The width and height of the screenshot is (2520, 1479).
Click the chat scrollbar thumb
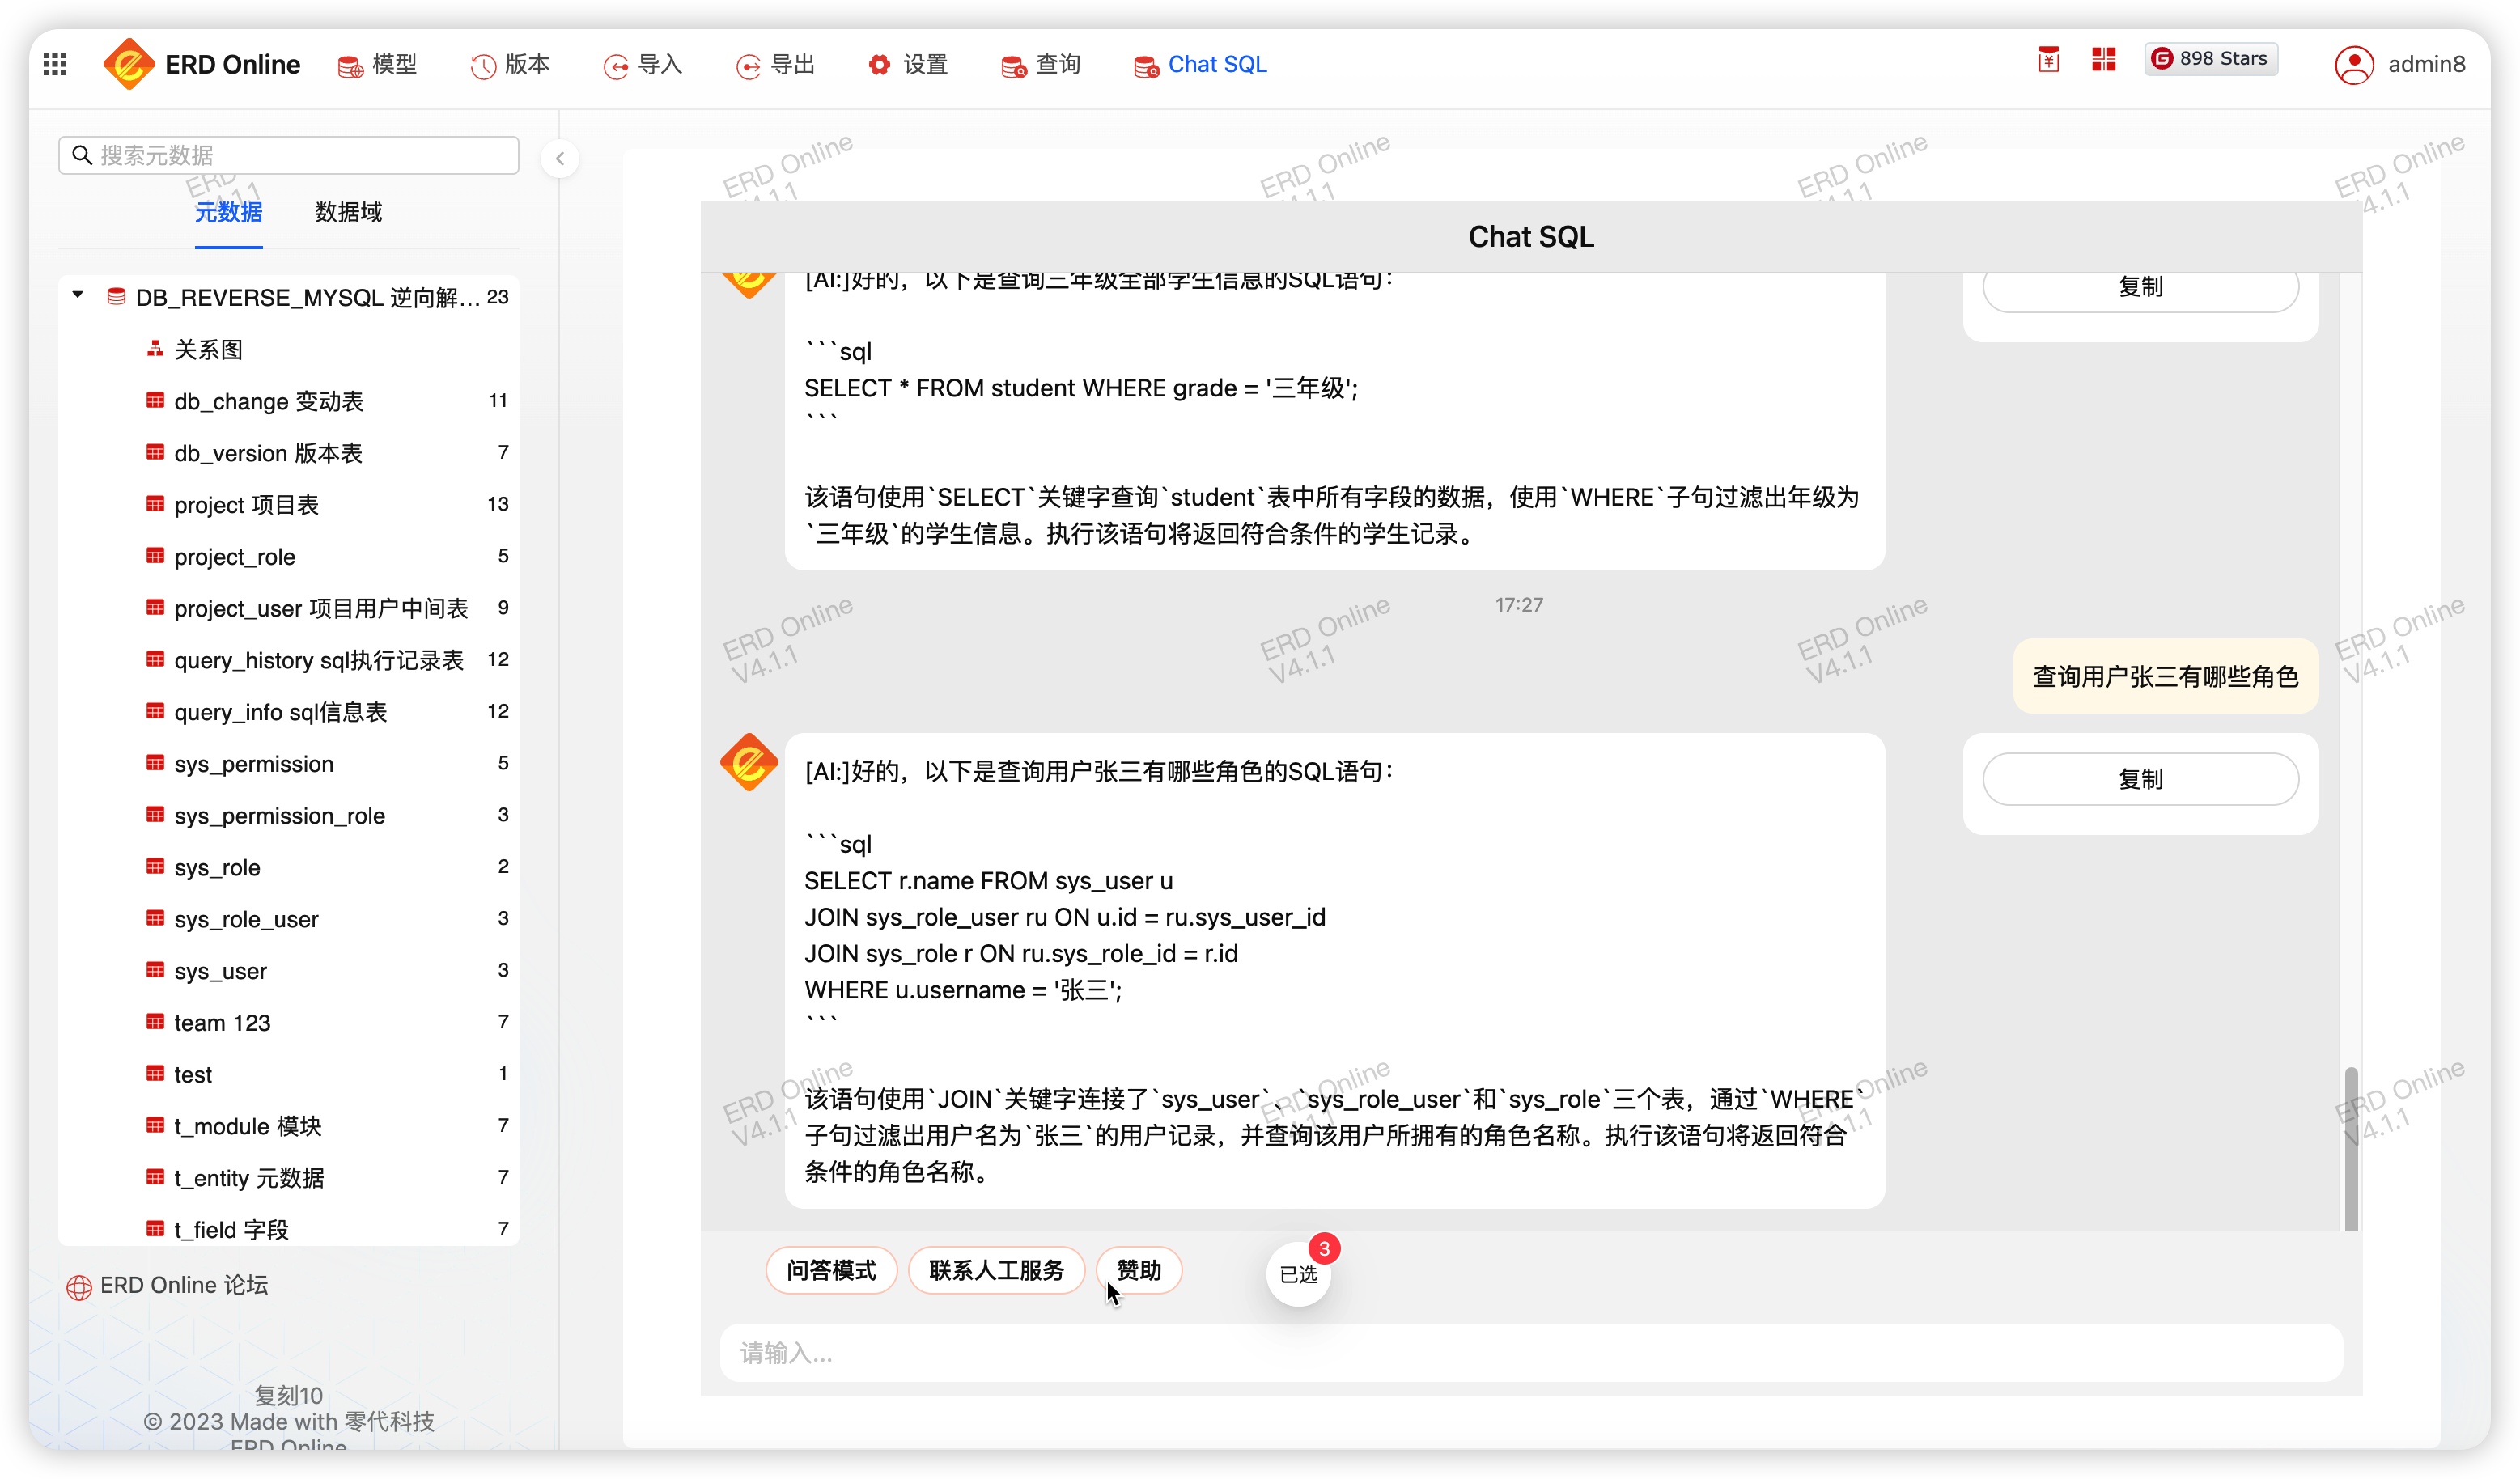[2350, 1148]
